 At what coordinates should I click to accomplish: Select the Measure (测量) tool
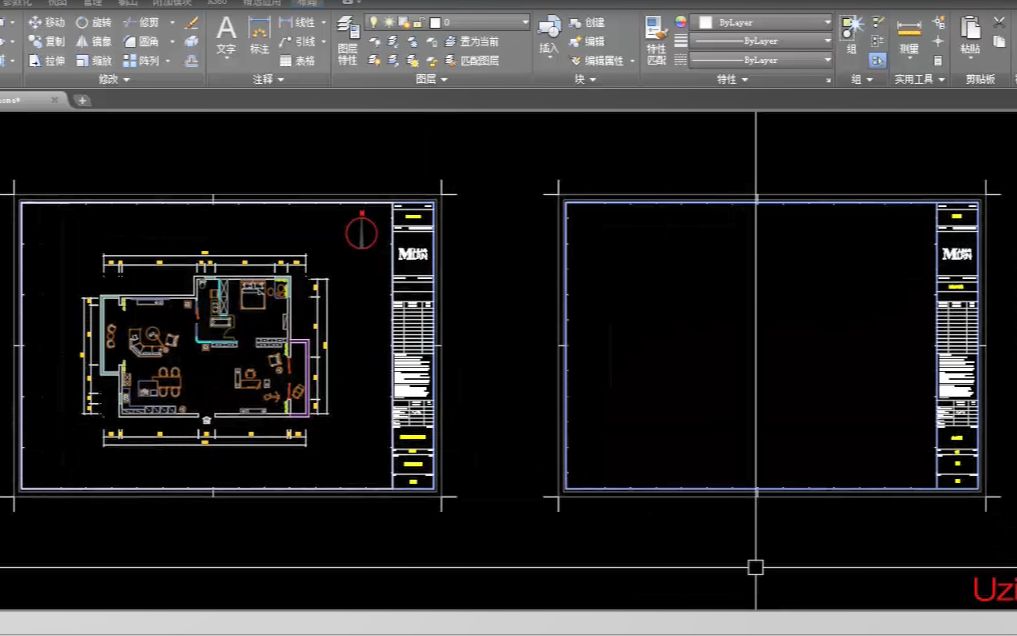908,30
